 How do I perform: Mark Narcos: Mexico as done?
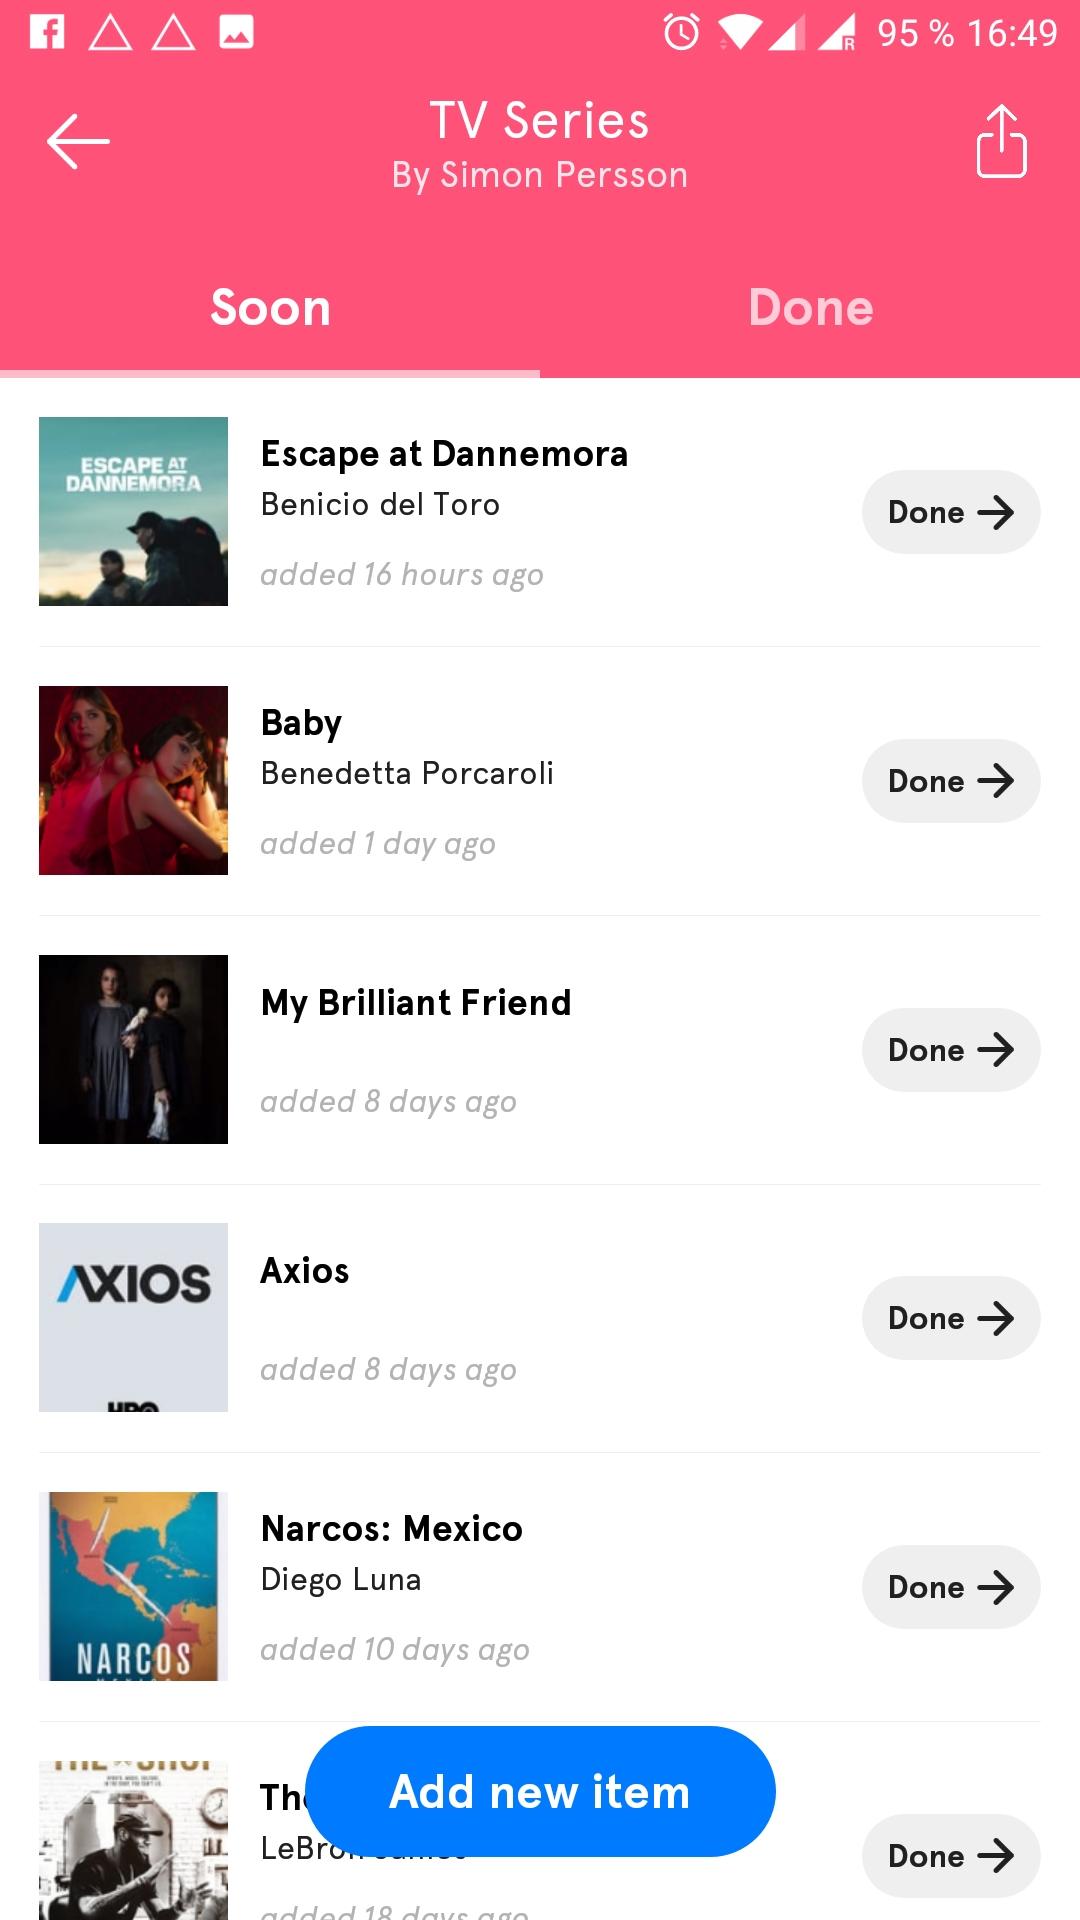coord(951,1587)
